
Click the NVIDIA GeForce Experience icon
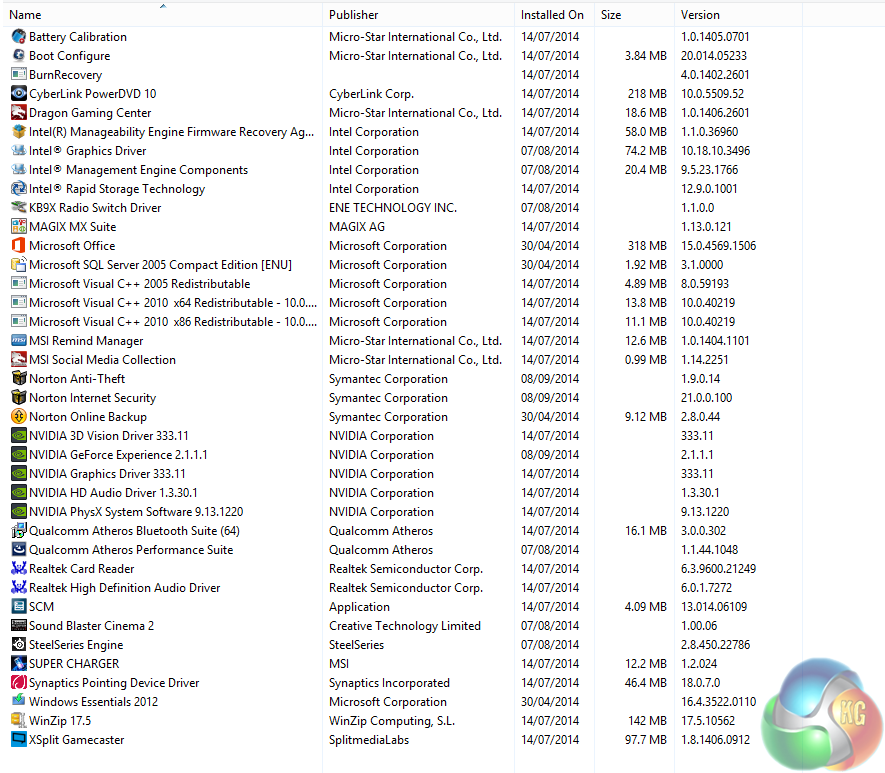click(x=19, y=455)
